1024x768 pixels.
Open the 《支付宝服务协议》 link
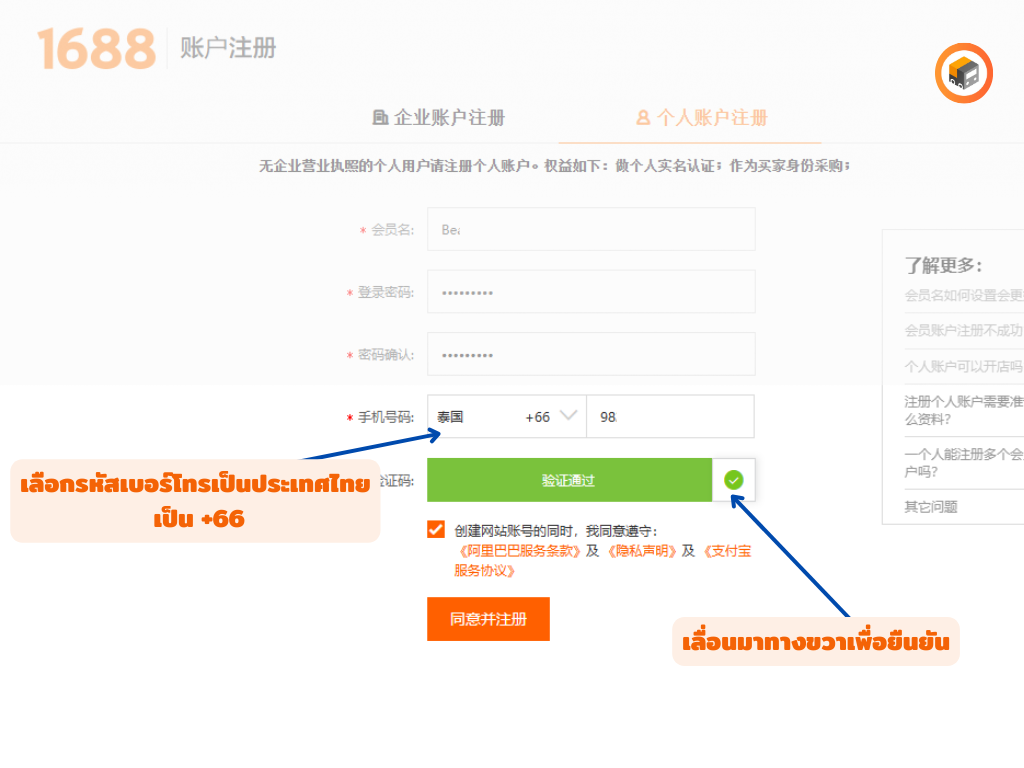point(726,551)
